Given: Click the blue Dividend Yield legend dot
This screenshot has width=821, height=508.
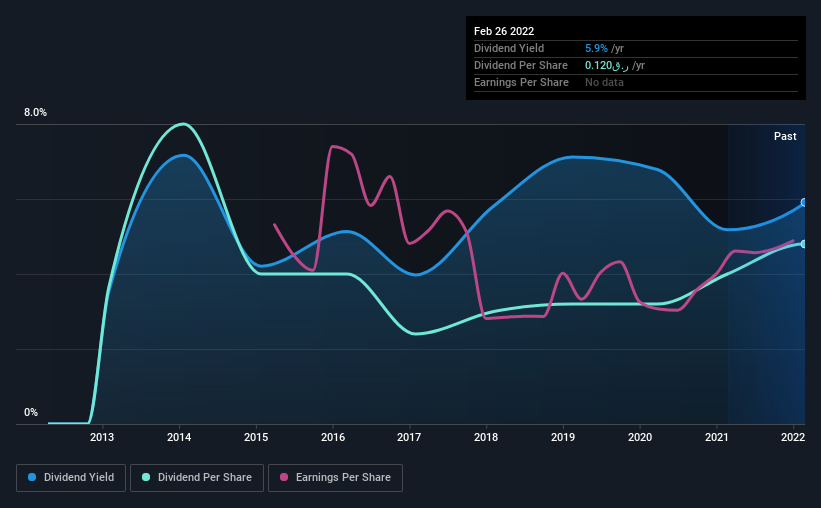Looking at the screenshot, I should (x=32, y=477).
